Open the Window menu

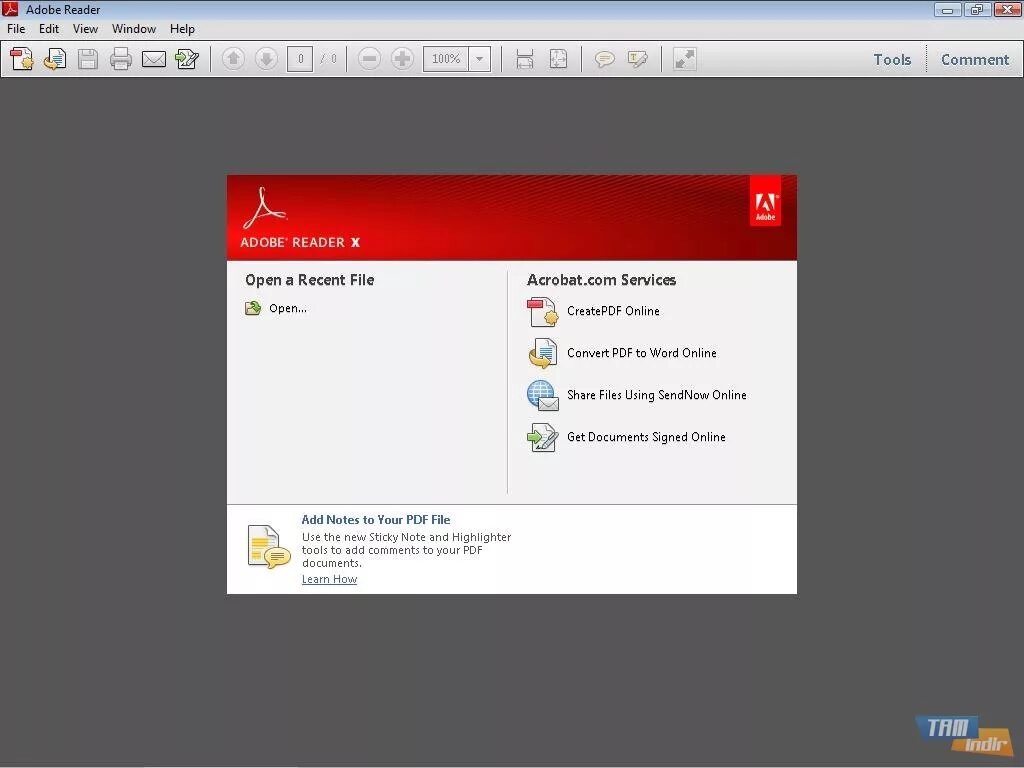[x=134, y=29]
